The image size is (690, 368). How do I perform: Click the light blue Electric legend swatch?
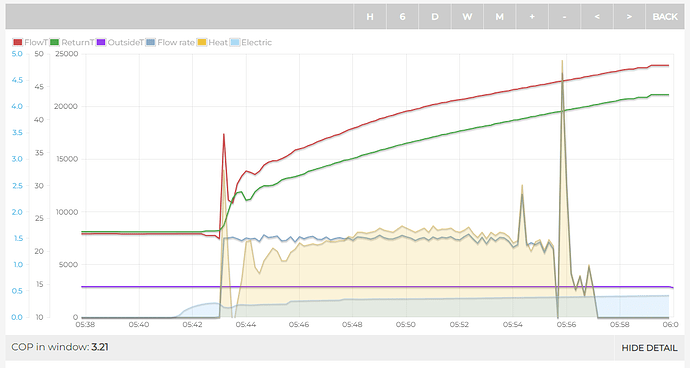pyautogui.click(x=235, y=42)
